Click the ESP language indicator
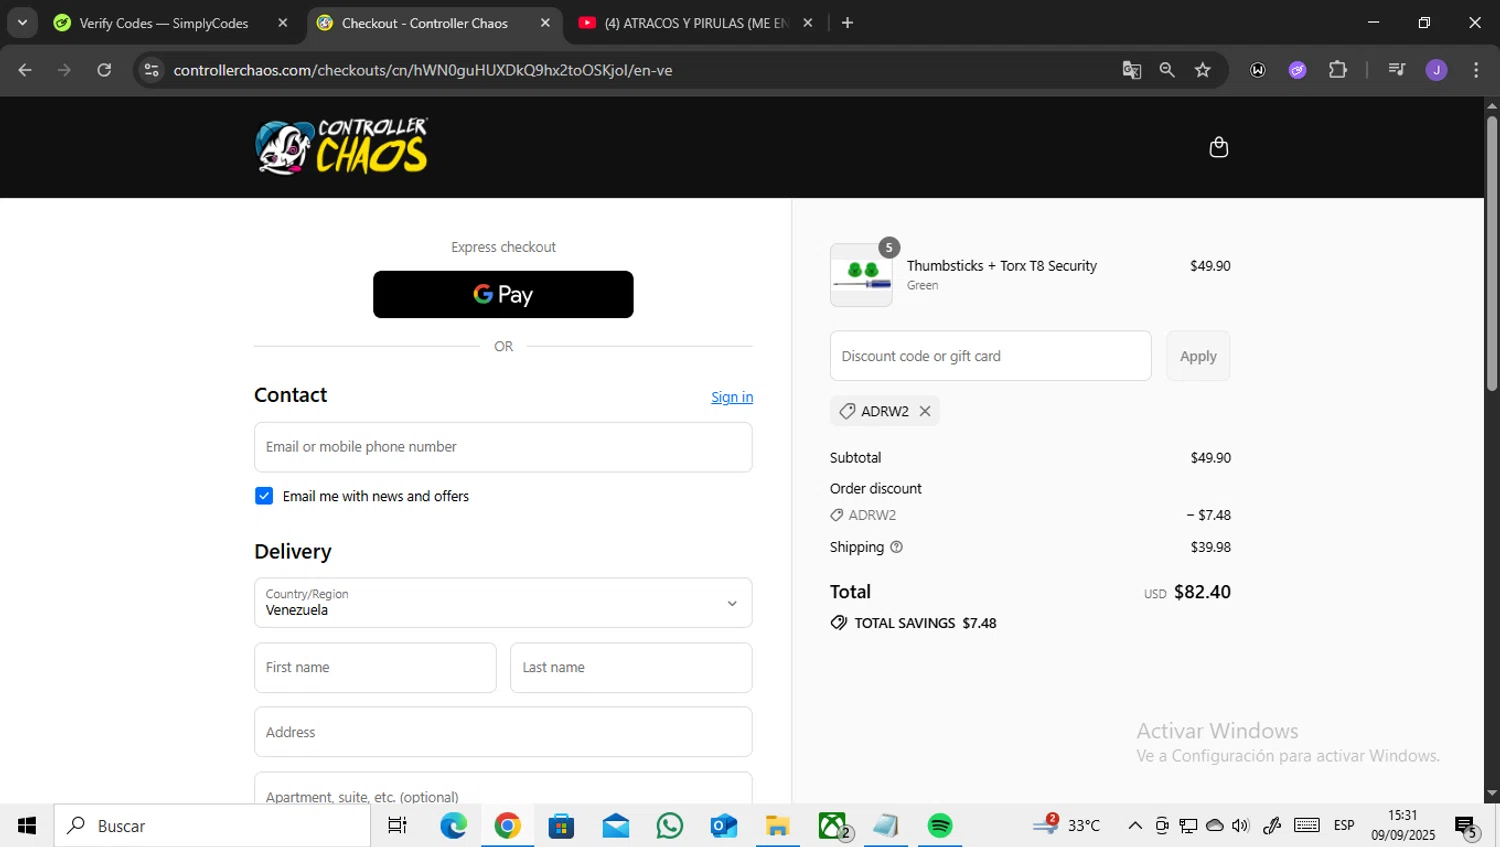The width and height of the screenshot is (1500, 847). point(1344,826)
